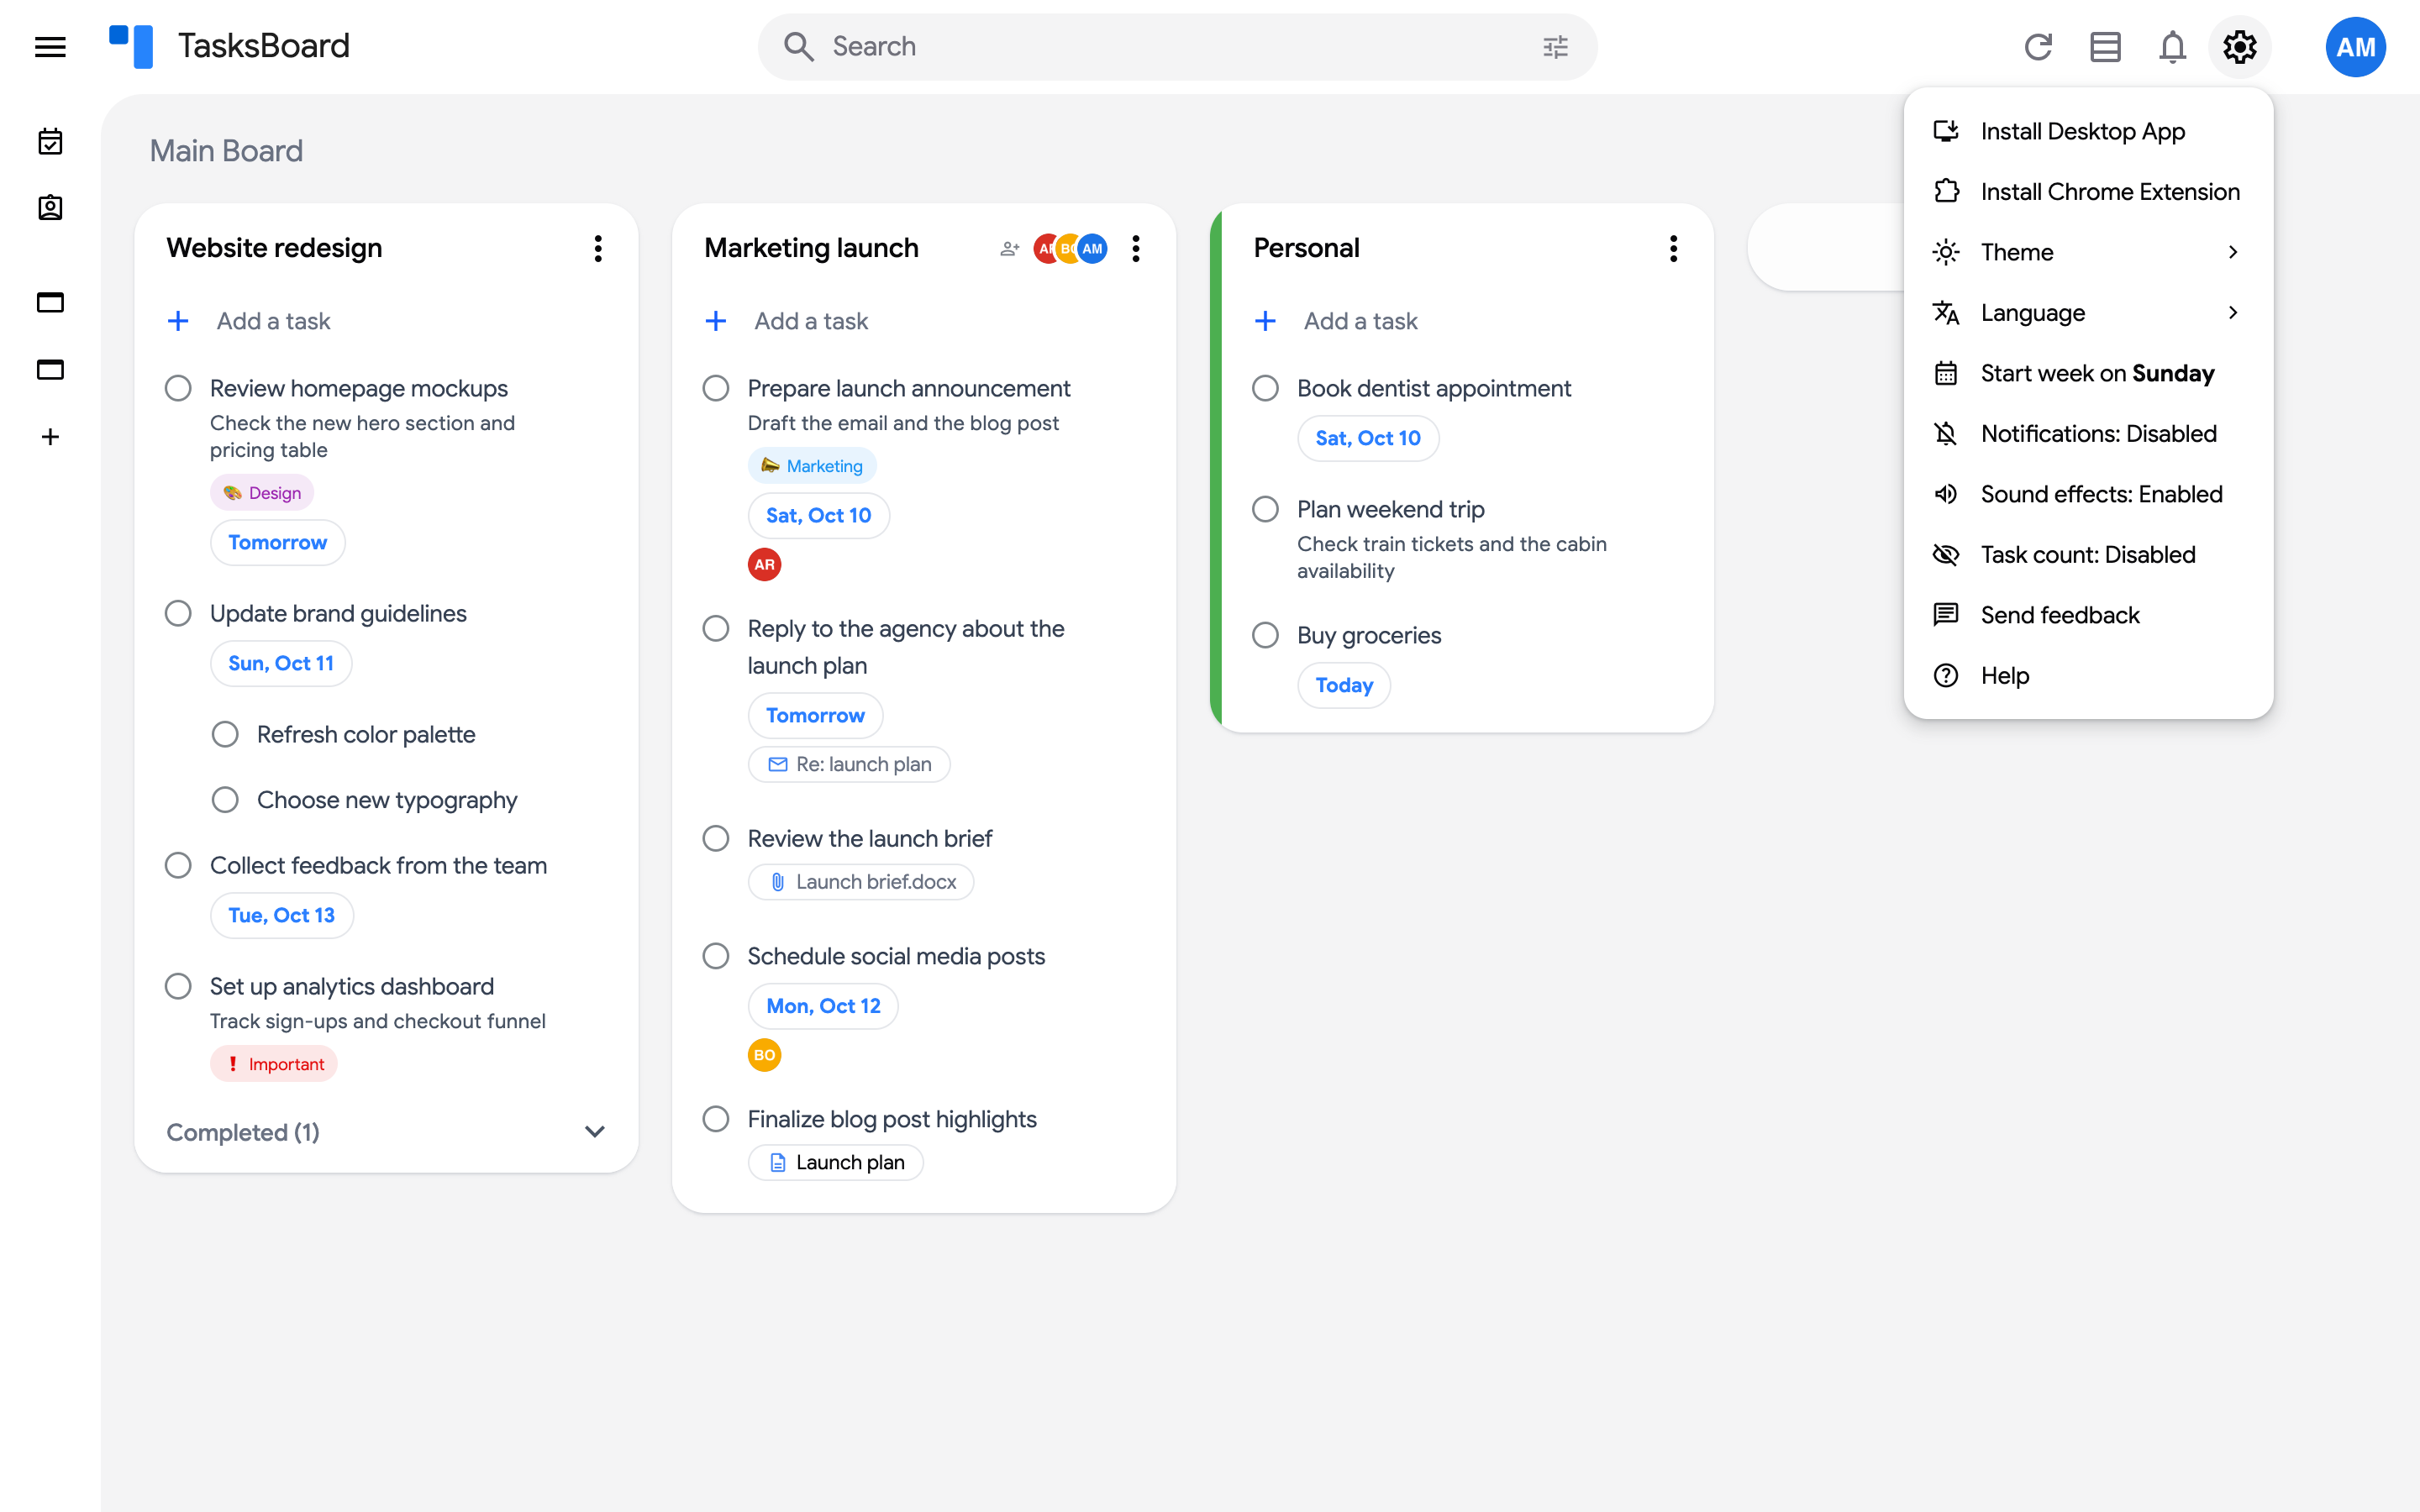The height and width of the screenshot is (1512, 2420).
Task: Click Add a task in Personal list
Action: [x=1360, y=321]
